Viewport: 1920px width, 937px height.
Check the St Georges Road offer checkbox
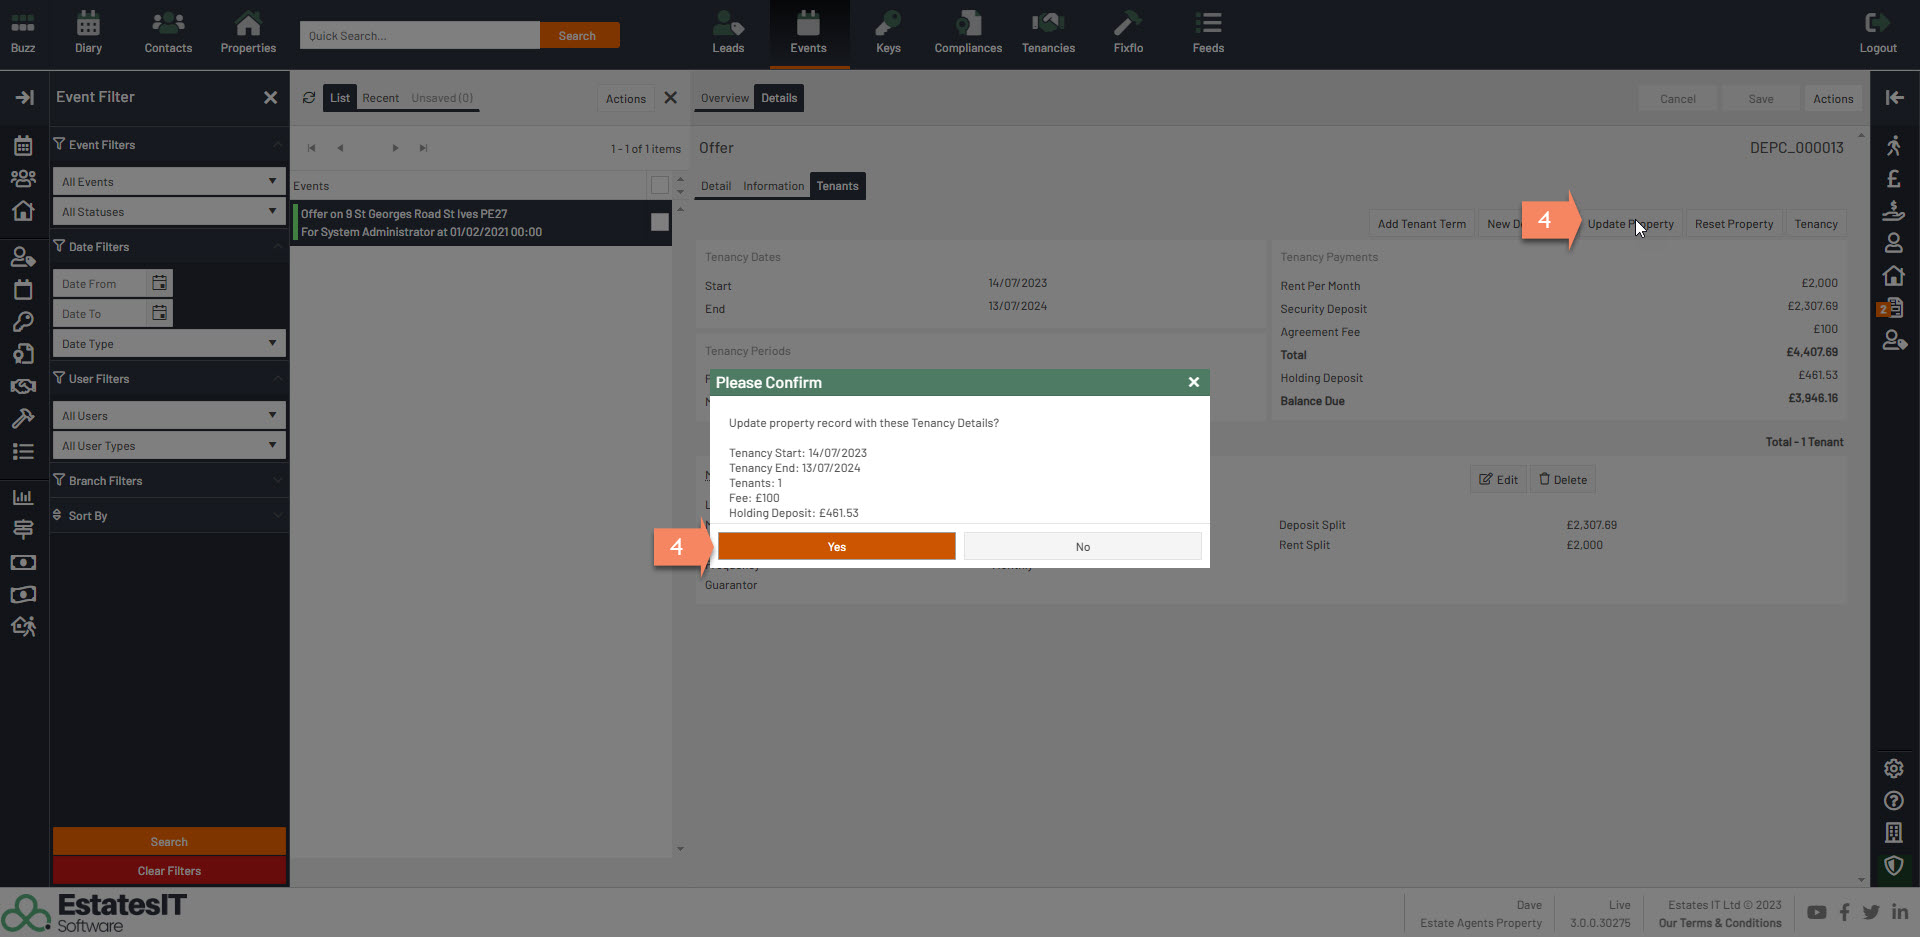660,222
